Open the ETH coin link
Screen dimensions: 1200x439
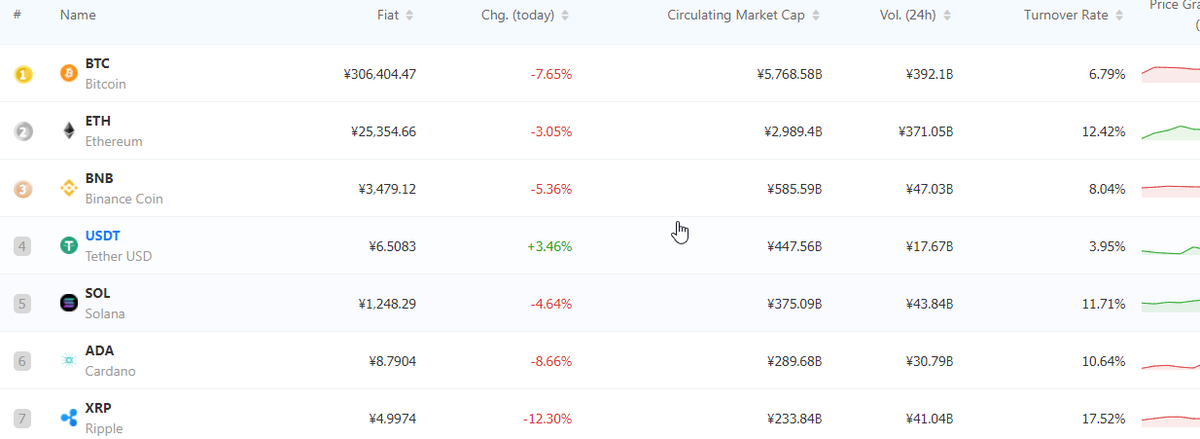click(x=97, y=121)
